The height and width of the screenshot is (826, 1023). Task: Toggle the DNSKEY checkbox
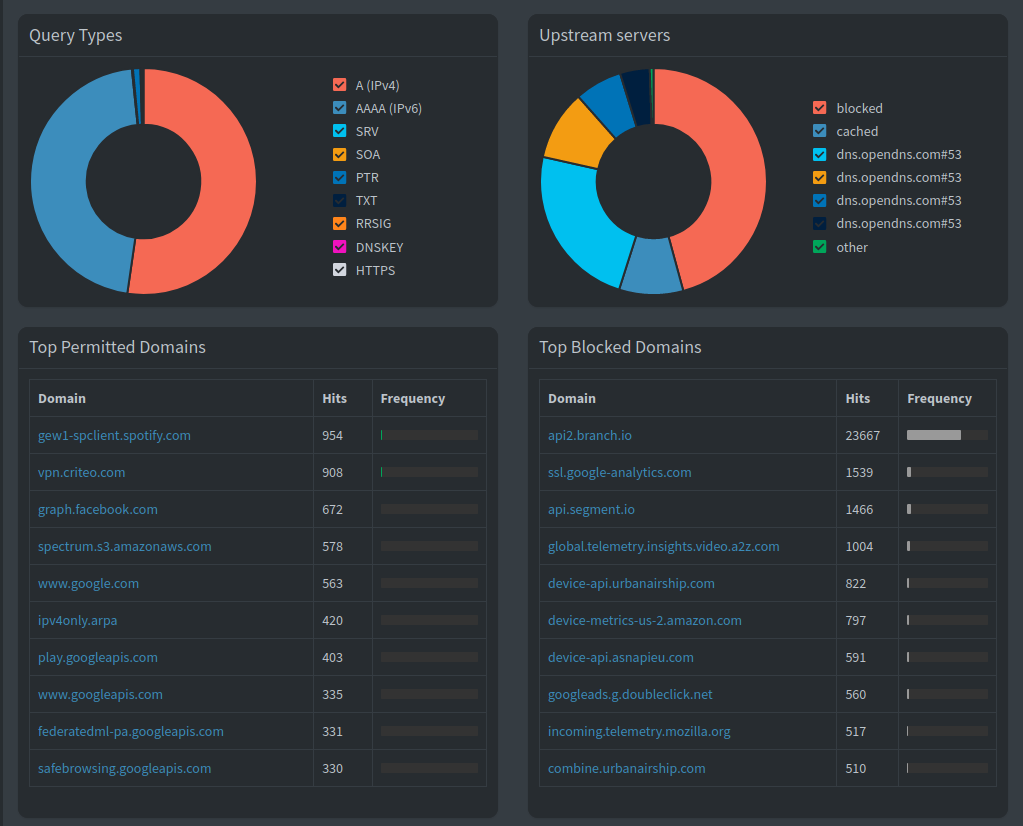point(339,247)
